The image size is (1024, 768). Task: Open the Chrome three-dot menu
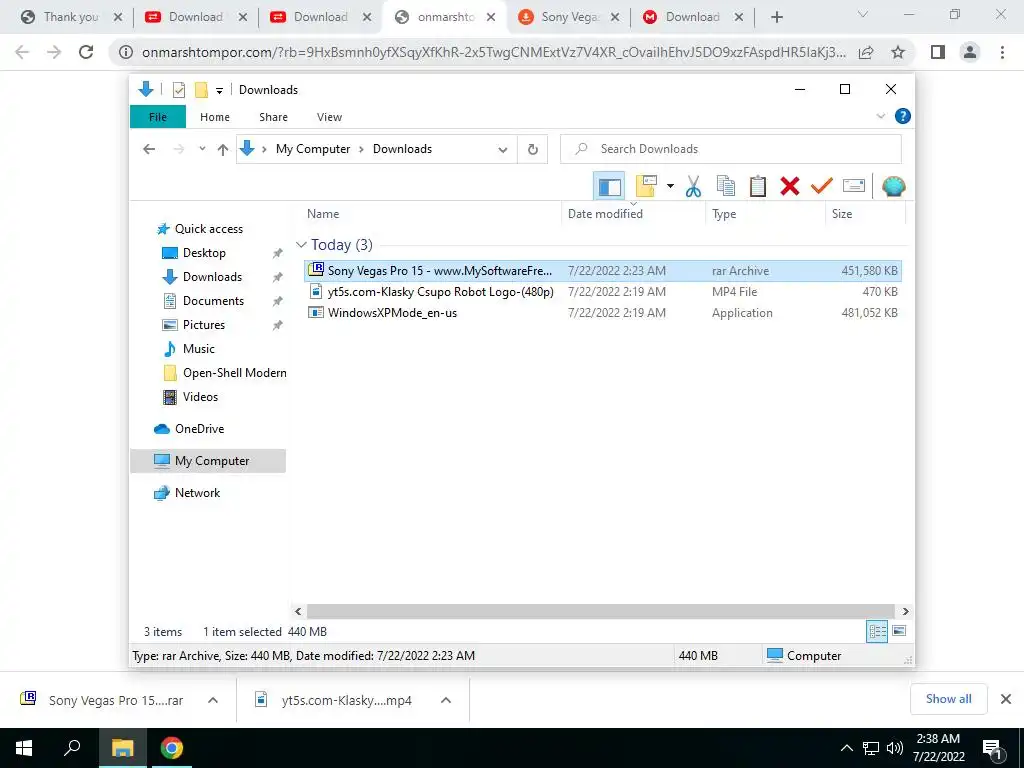(x=1002, y=52)
